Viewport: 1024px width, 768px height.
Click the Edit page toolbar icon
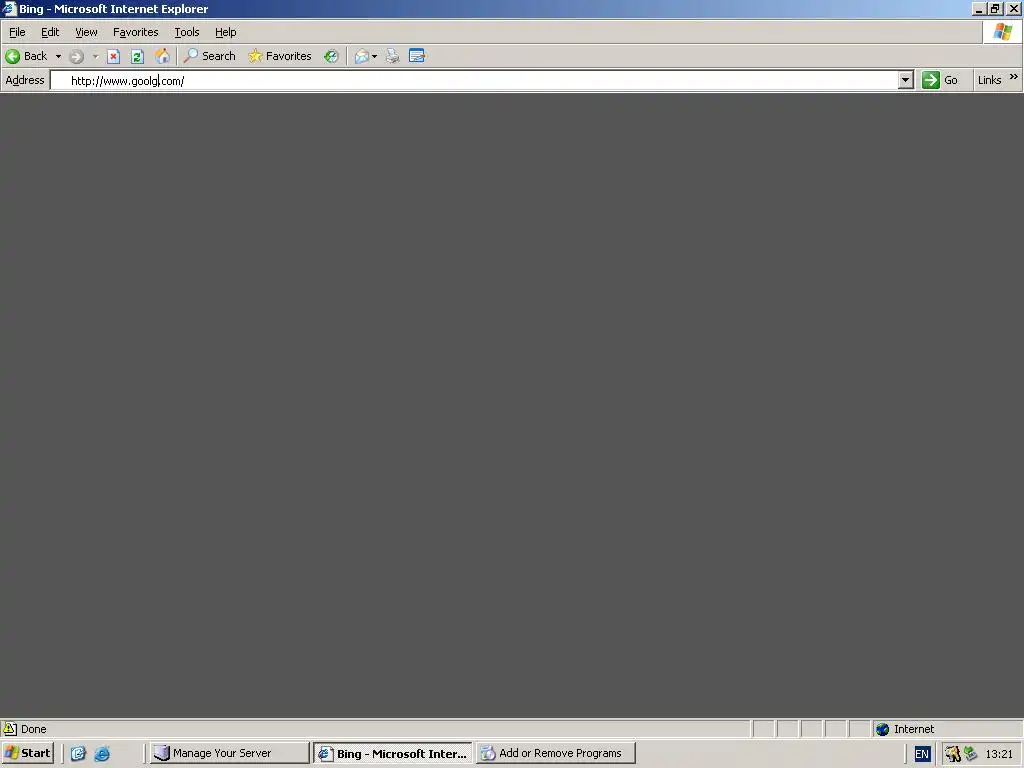point(417,56)
